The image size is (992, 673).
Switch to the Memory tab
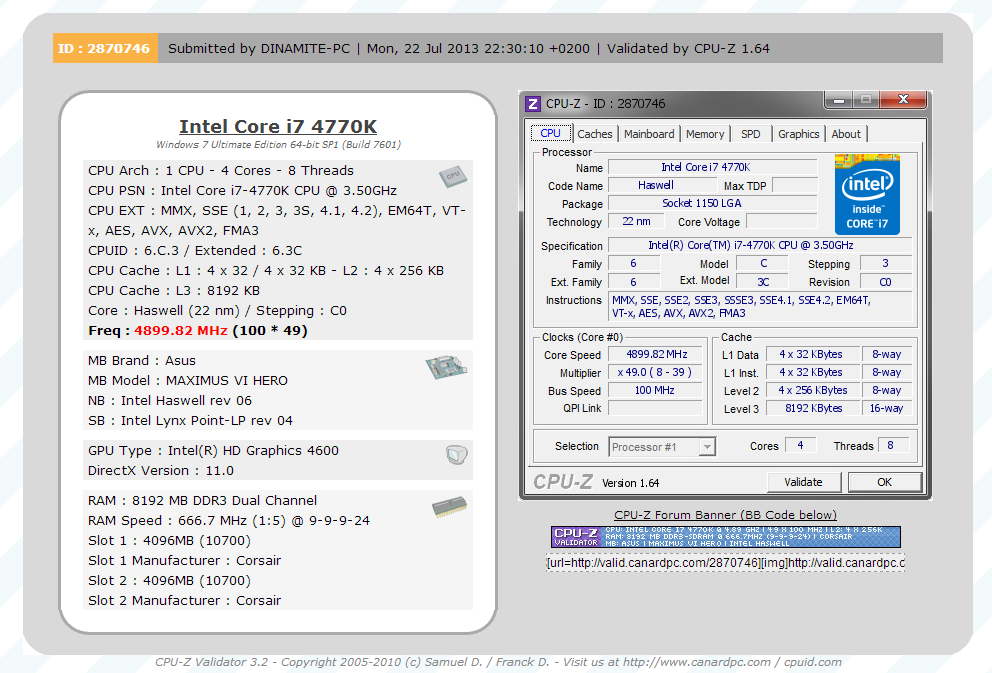coord(705,134)
